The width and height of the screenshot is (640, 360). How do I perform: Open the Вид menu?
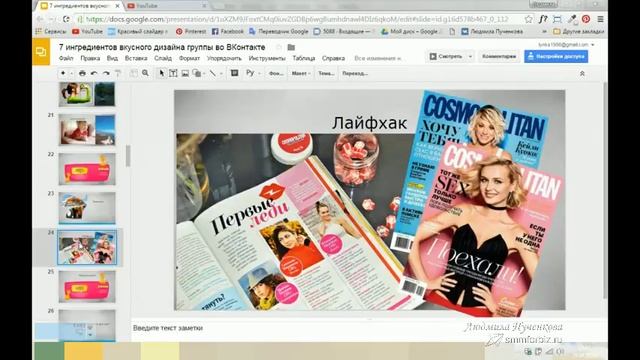click(112, 58)
